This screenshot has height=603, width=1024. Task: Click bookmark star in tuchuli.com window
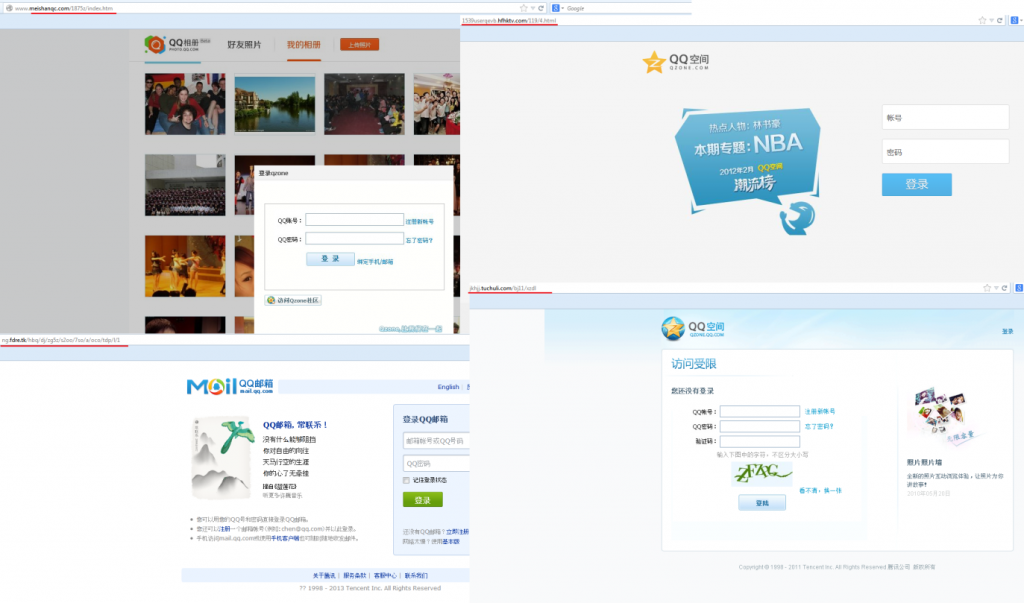click(987, 288)
